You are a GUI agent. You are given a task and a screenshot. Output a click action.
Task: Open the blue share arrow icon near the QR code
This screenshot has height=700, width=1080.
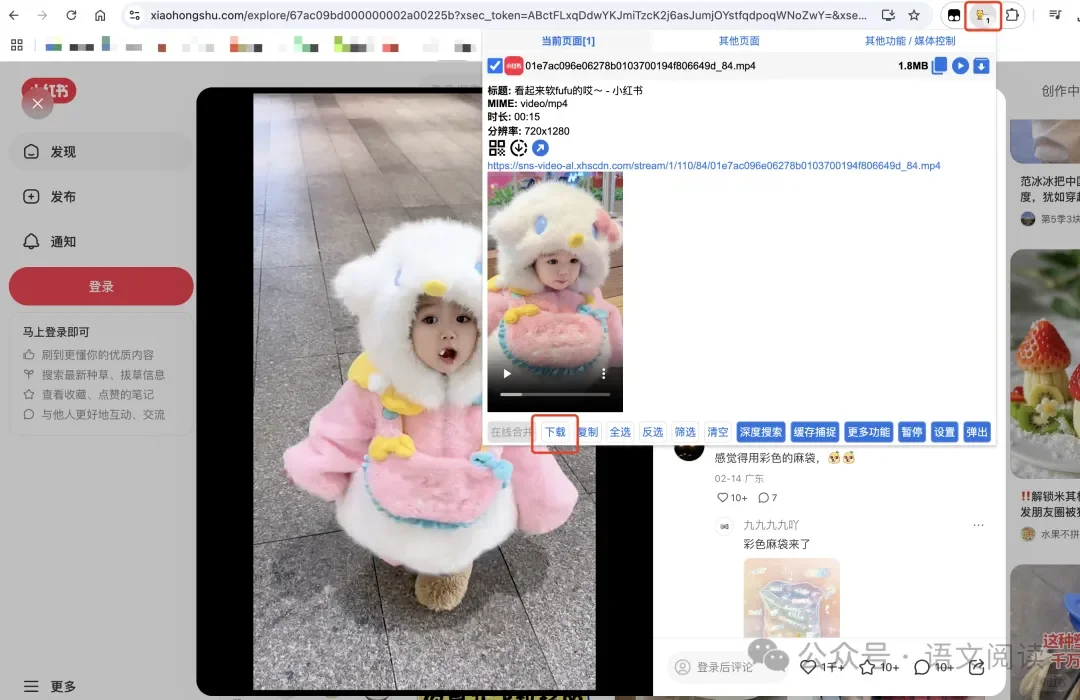point(541,147)
